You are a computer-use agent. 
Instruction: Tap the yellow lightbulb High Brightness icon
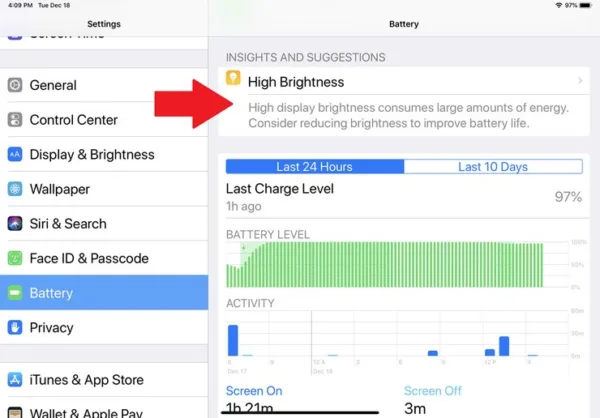point(233,78)
